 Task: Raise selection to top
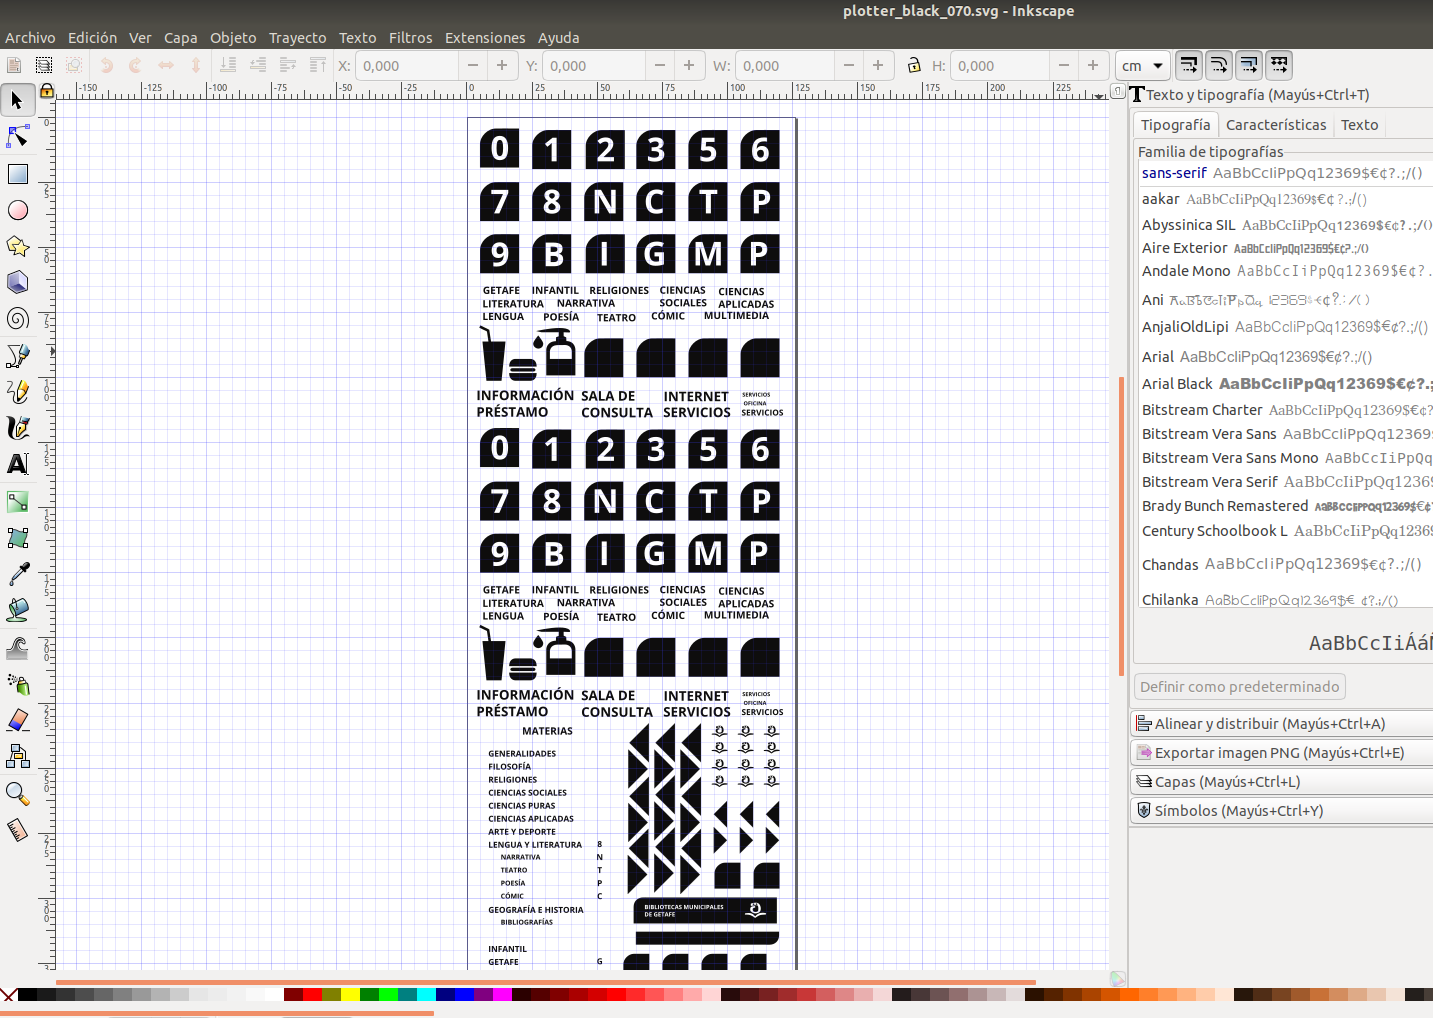point(318,65)
